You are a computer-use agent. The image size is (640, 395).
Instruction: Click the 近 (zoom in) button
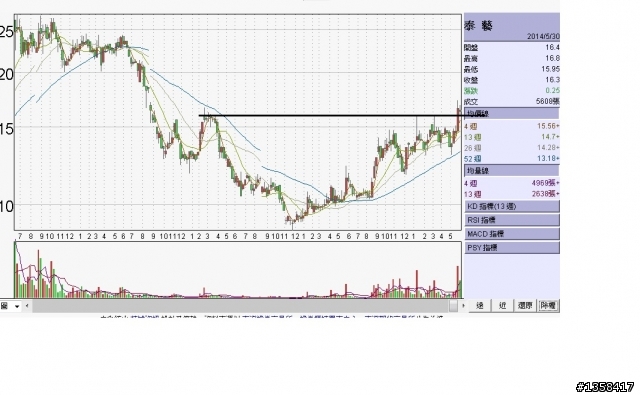(x=502, y=306)
